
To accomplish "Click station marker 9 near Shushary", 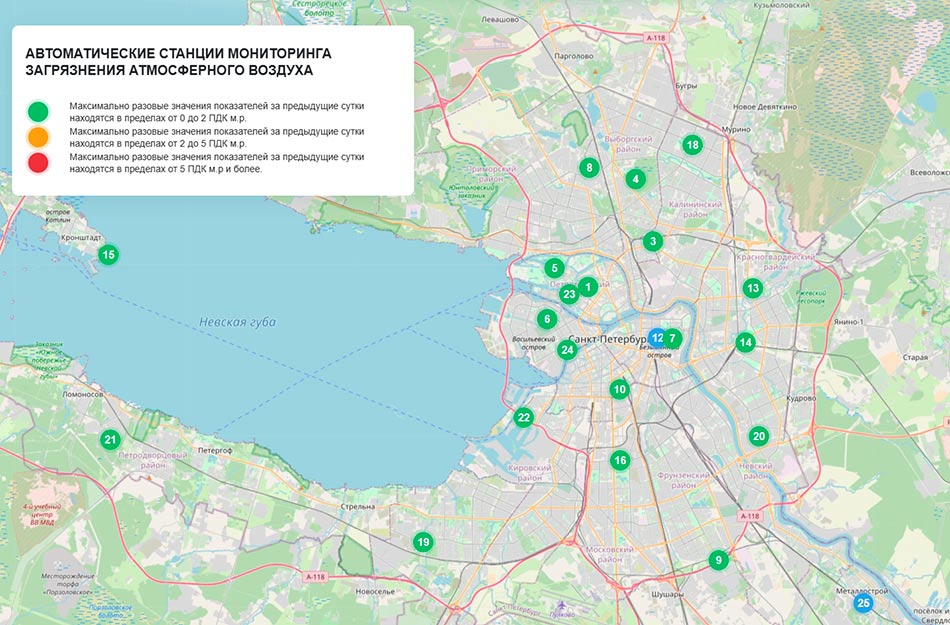I will coord(717,560).
